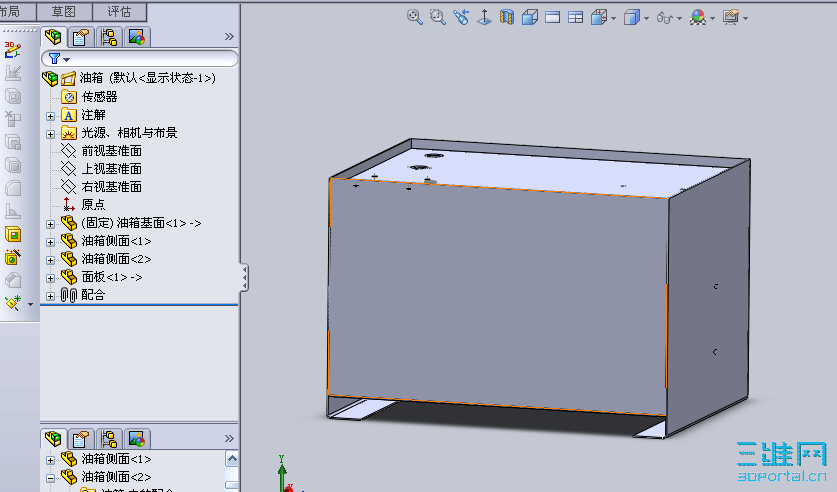Open the upper FeatureManager design tree tab
This screenshot has width=837, height=492.
click(x=53, y=37)
